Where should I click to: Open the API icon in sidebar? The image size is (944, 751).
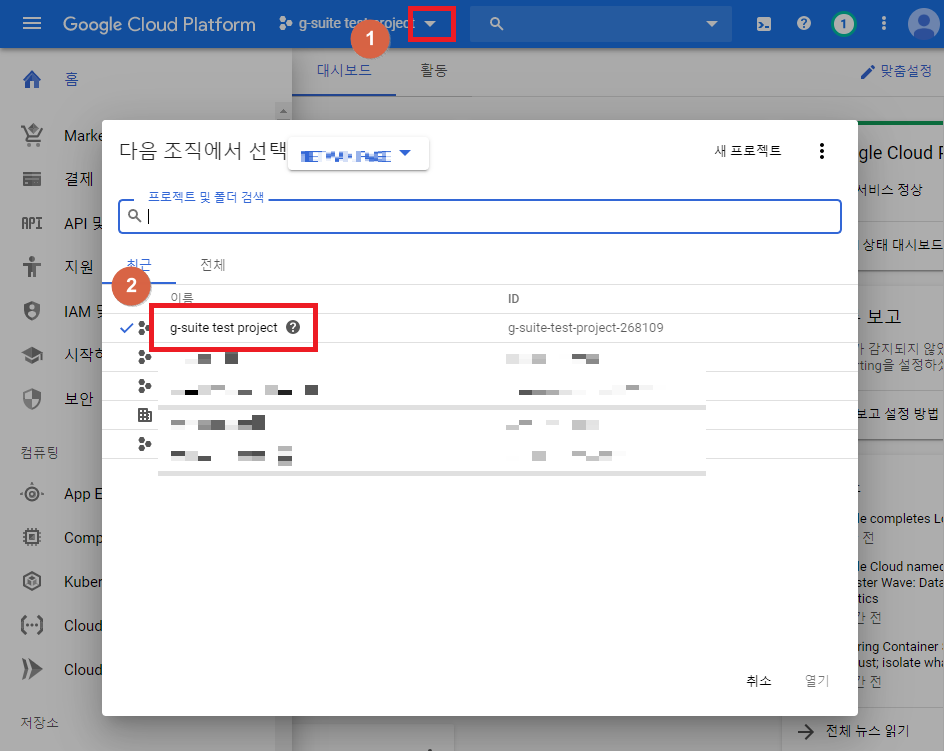point(32,223)
